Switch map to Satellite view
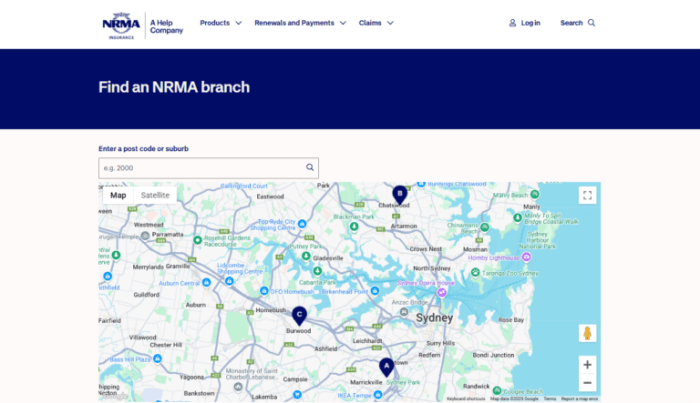The image size is (700, 403). point(155,196)
